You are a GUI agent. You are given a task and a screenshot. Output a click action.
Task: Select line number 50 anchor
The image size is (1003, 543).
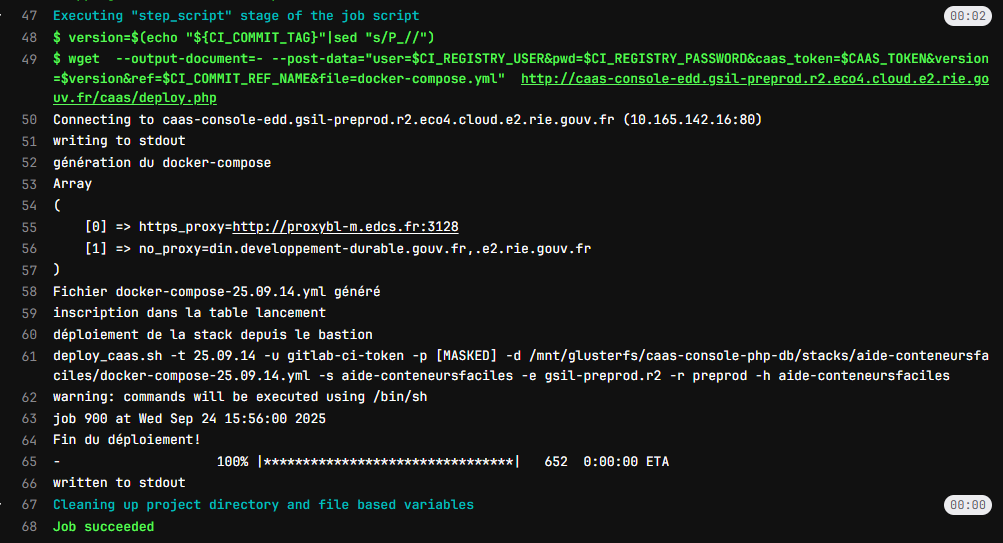(x=29, y=120)
